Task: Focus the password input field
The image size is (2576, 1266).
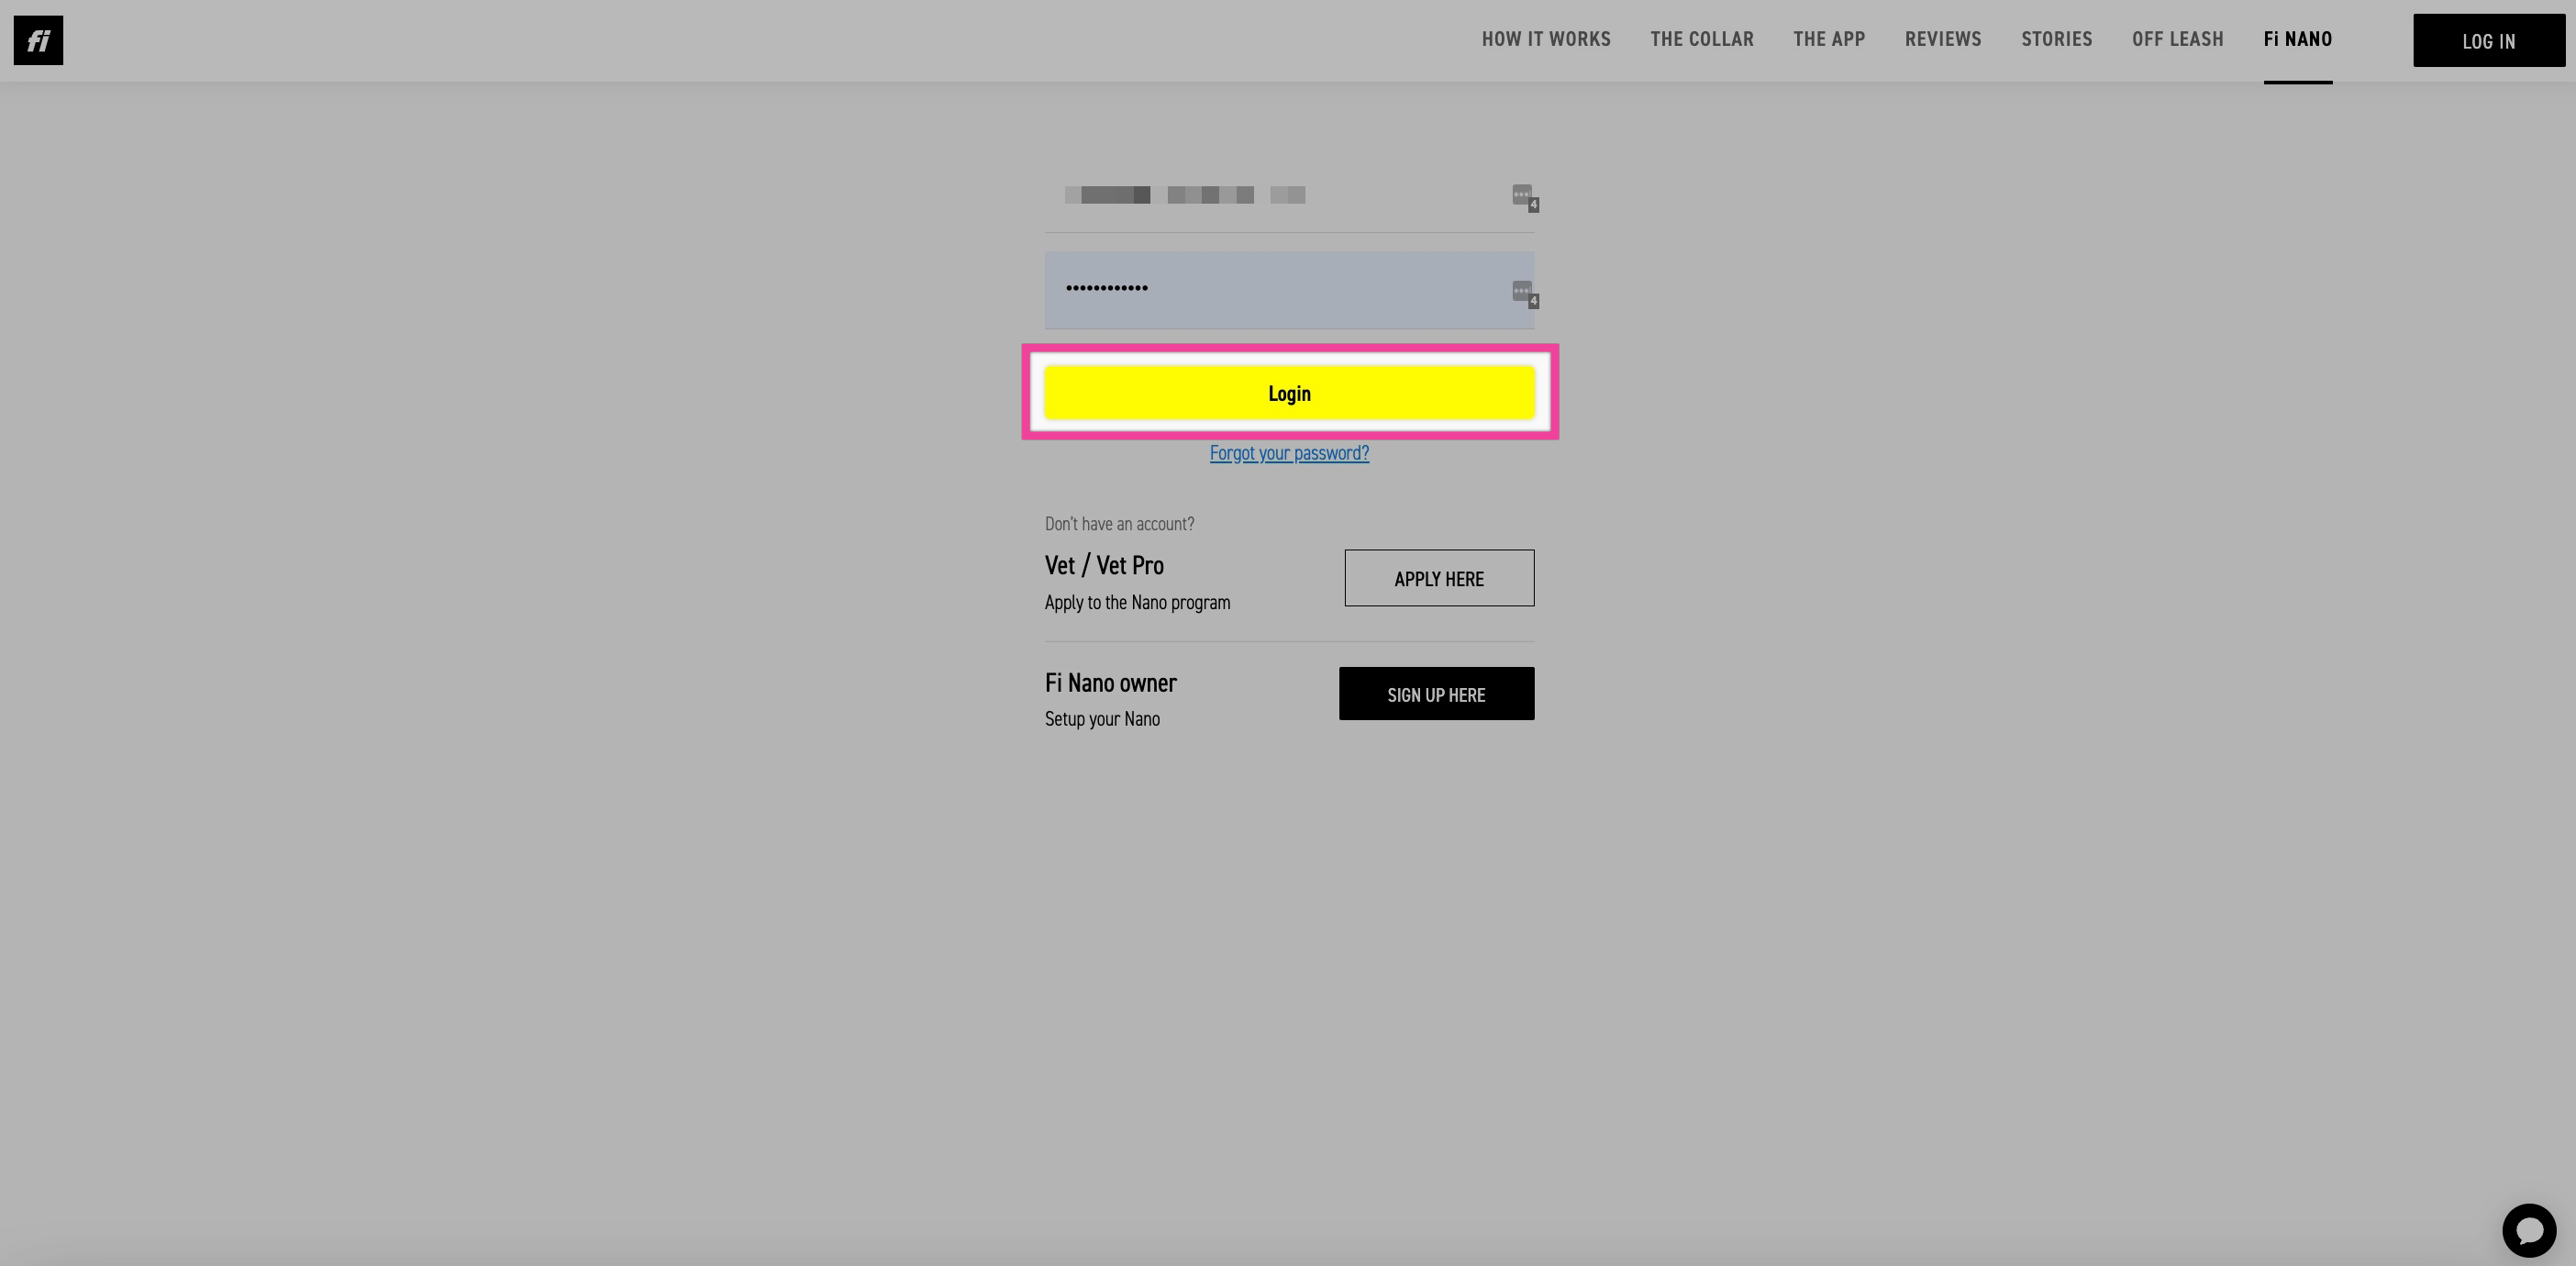Action: 1289,290
